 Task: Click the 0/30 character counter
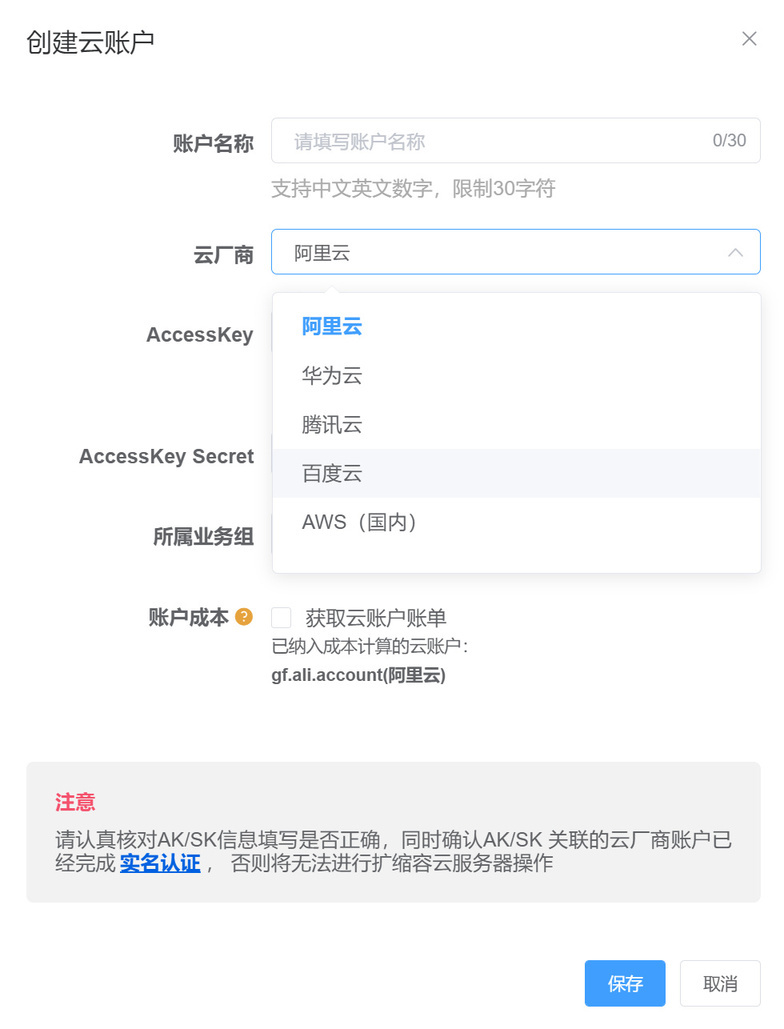(729, 140)
